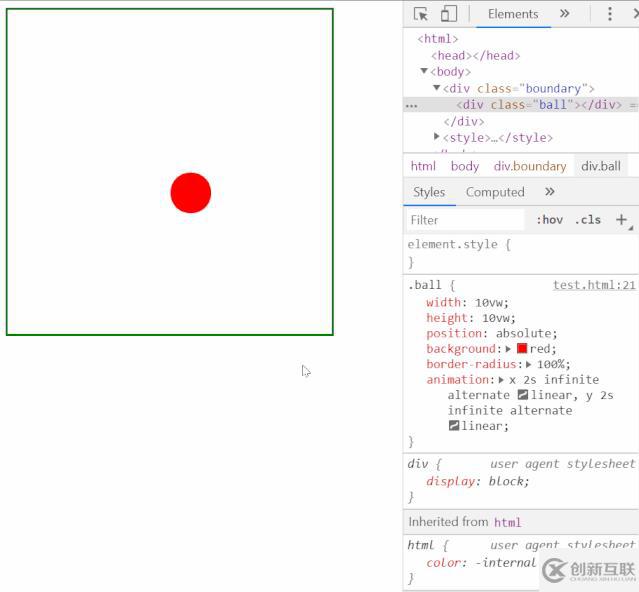Select body in the breadcrumb bar
This screenshot has height=592, width=639.
pyautogui.click(x=465, y=166)
